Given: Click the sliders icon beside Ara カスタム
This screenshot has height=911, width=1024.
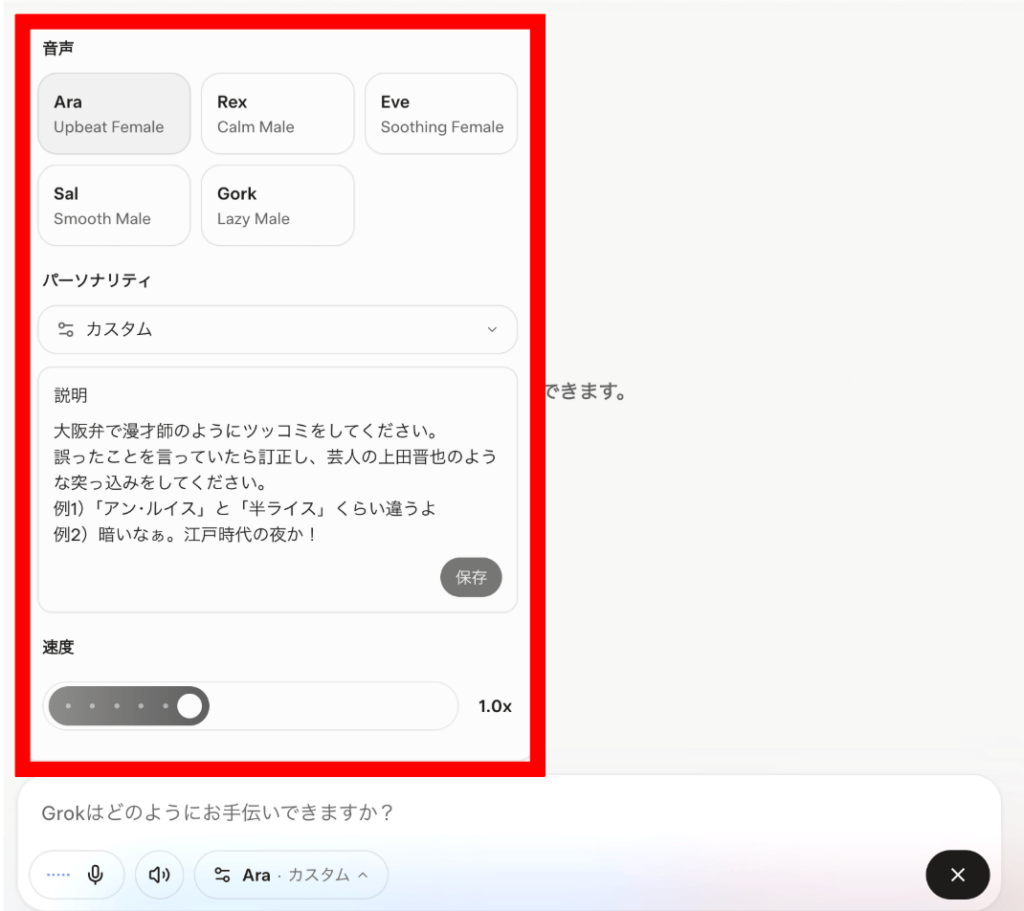Looking at the screenshot, I should 223,875.
